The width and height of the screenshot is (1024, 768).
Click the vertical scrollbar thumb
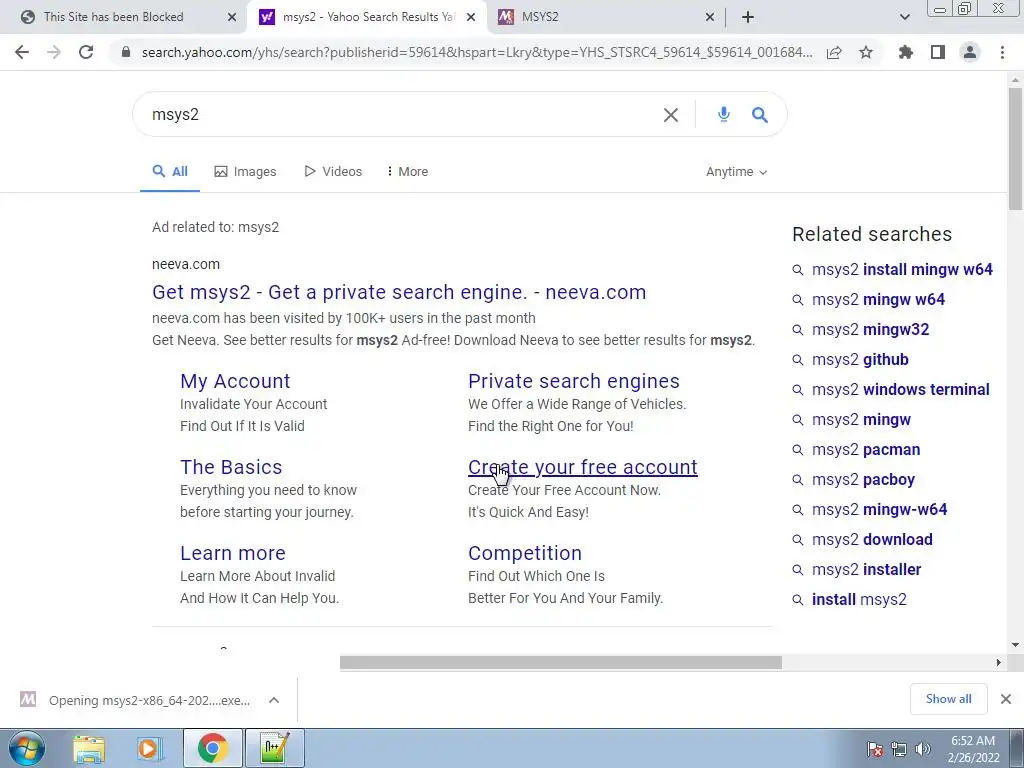pos(1015,148)
